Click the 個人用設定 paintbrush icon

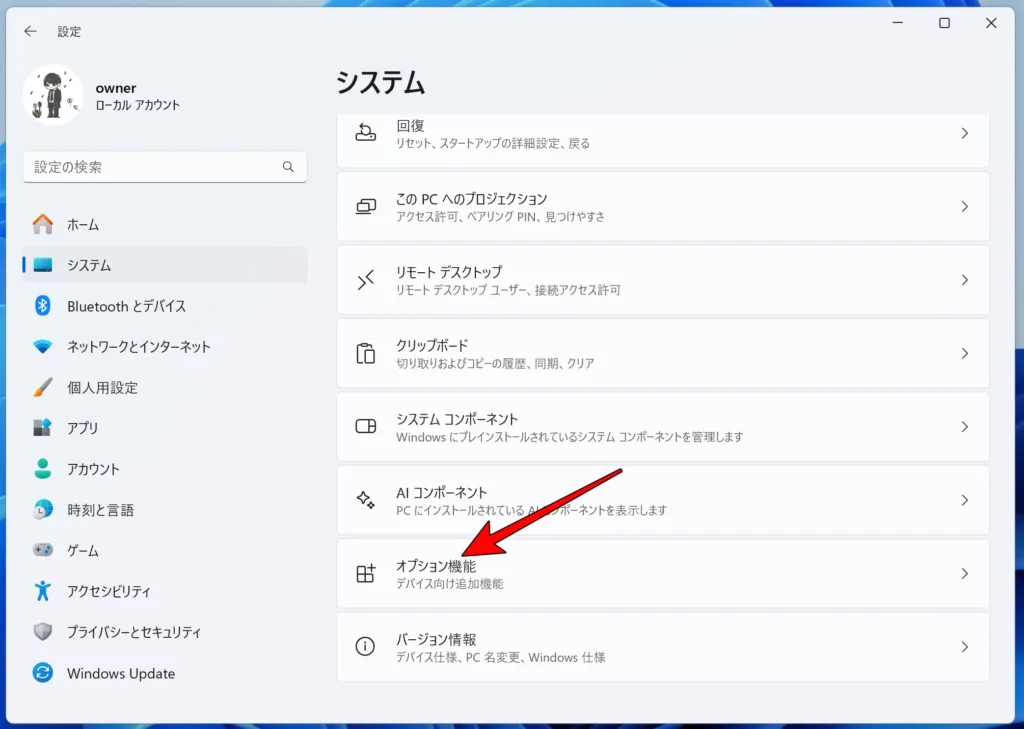point(42,388)
